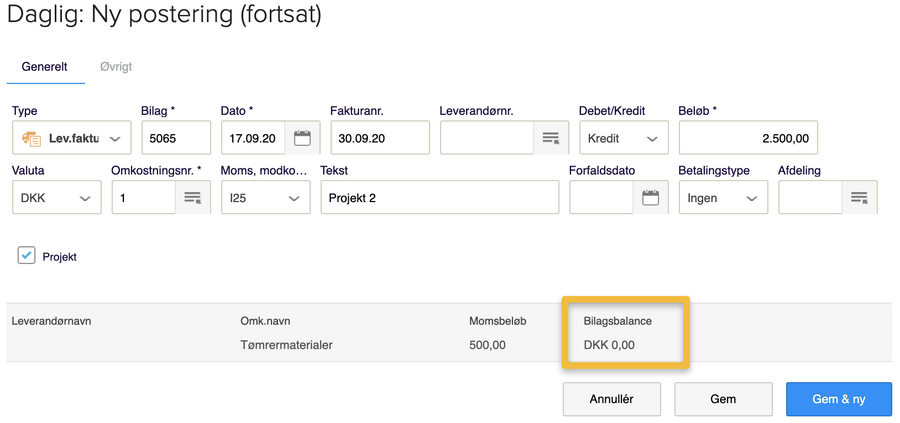The height and width of the screenshot is (423, 900).
Task: Select the Generelt tab
Action: pyautogui.click(x=44, y=67)
